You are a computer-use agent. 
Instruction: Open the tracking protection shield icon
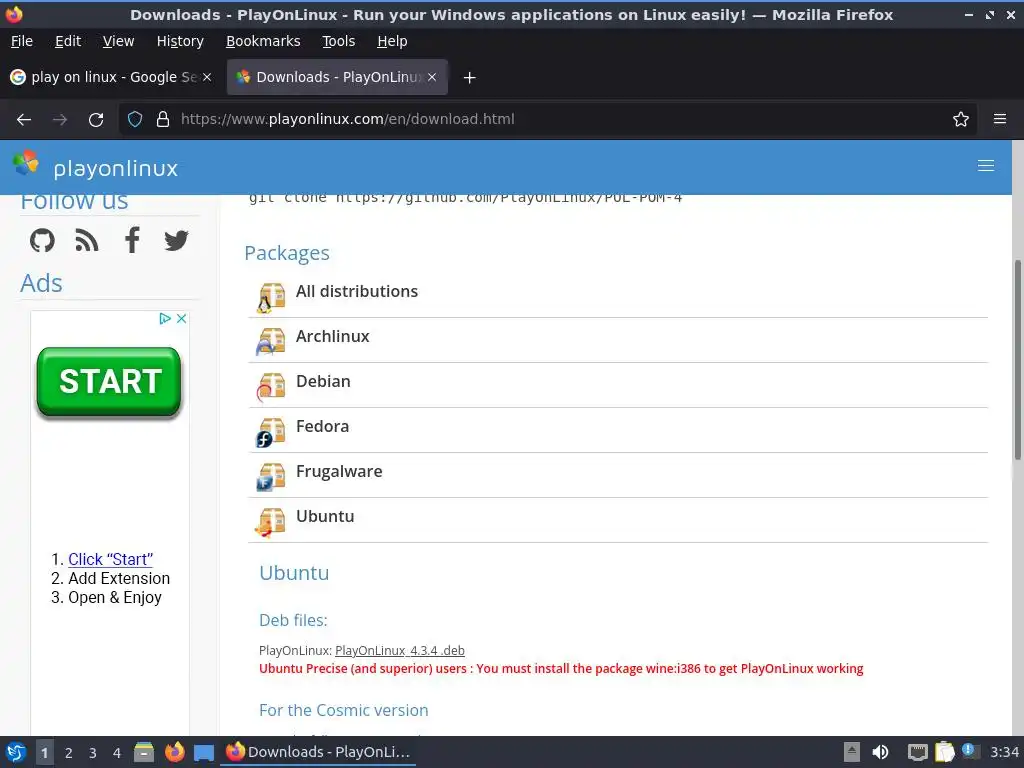tap(135, 119)
